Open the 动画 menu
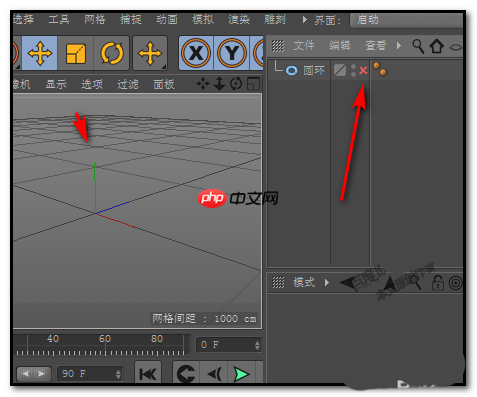Image resolution: width=477 pixels, height=397 pixels. click(167, 19)
